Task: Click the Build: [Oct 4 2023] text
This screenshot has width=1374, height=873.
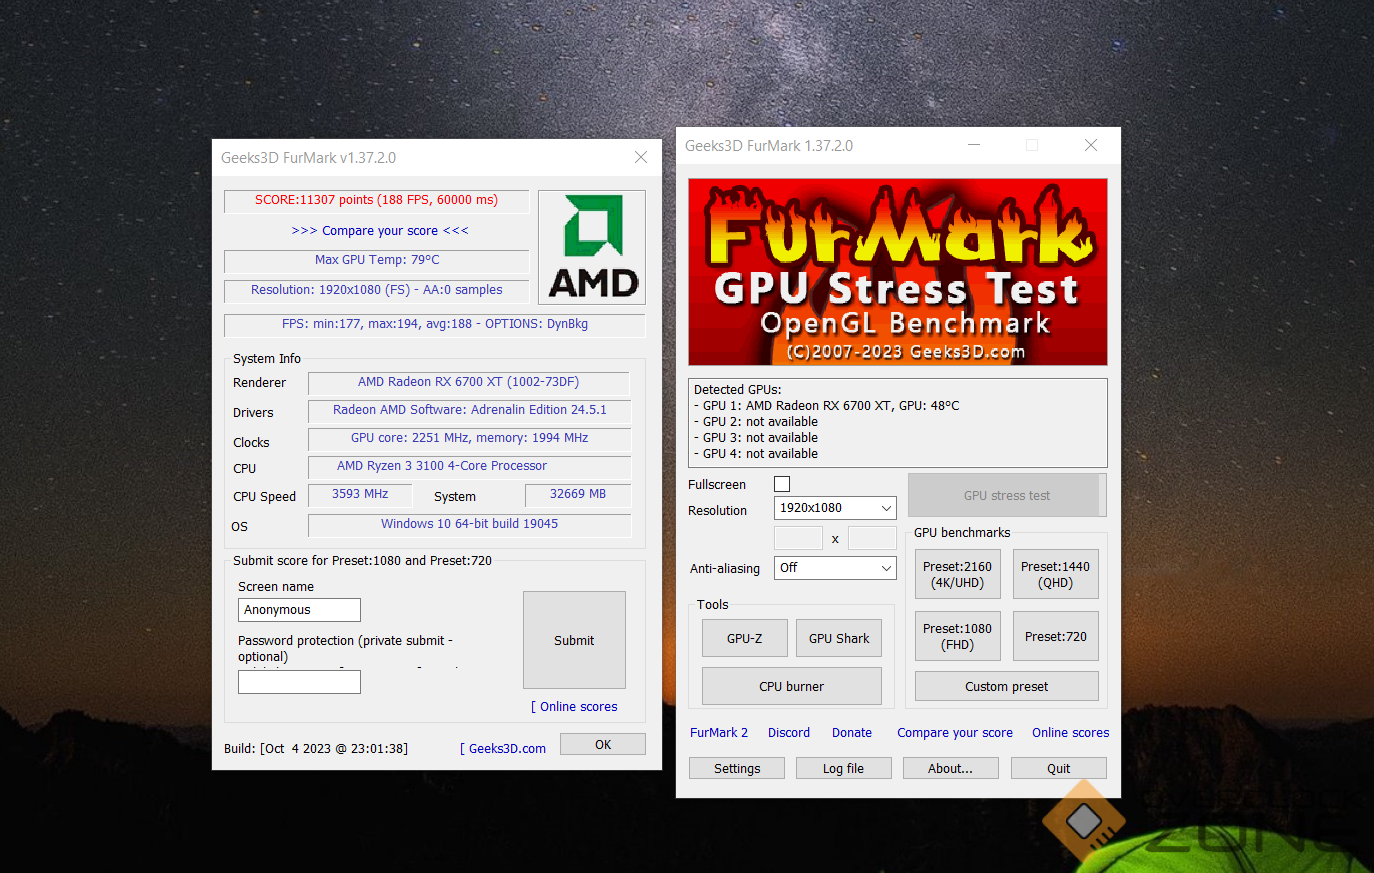Action: pos(316,749)
